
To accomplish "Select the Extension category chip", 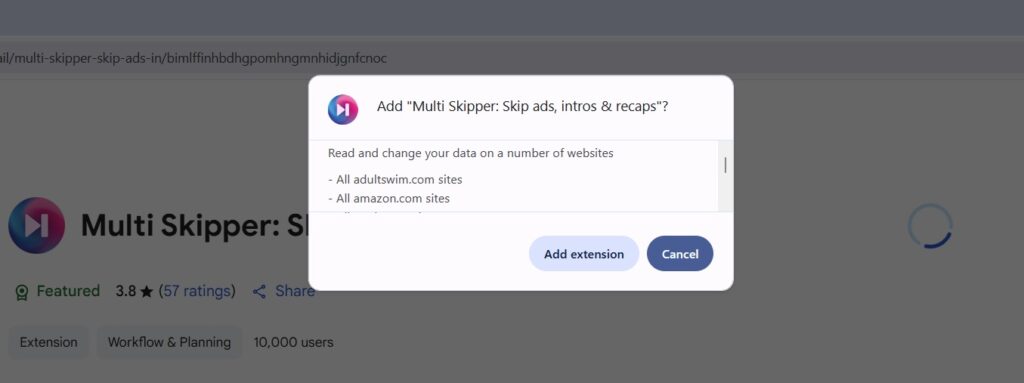I will 48,342.
